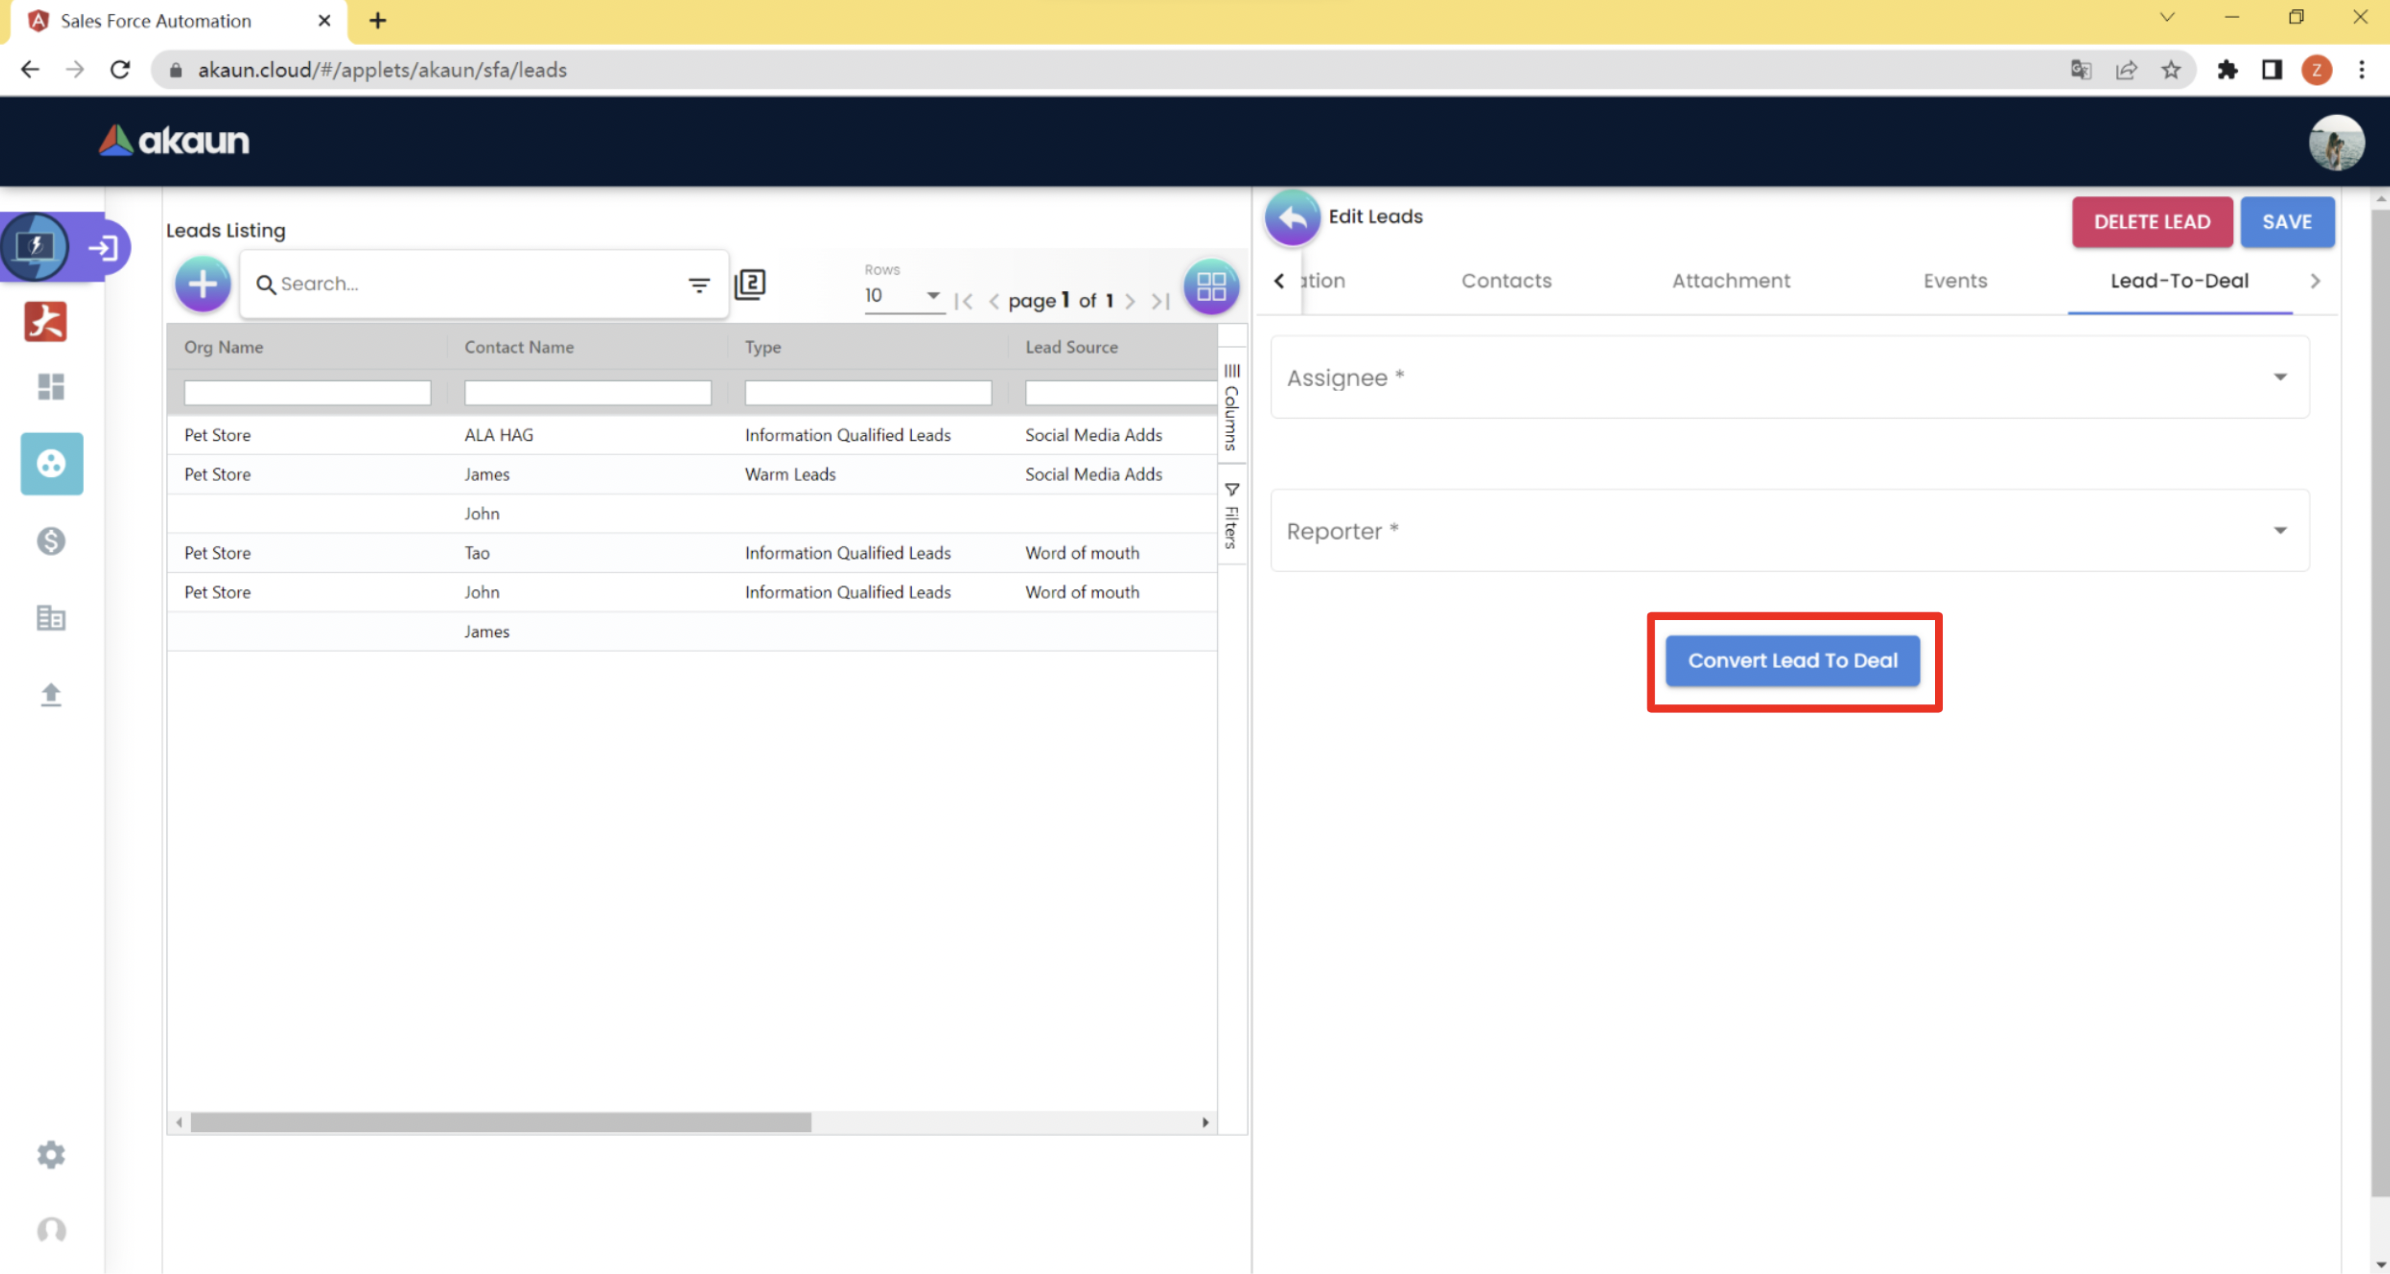Screen dimensions: 2390x1274
Task: Switch to the Attachment tab
Action: tap(1731, 281)
